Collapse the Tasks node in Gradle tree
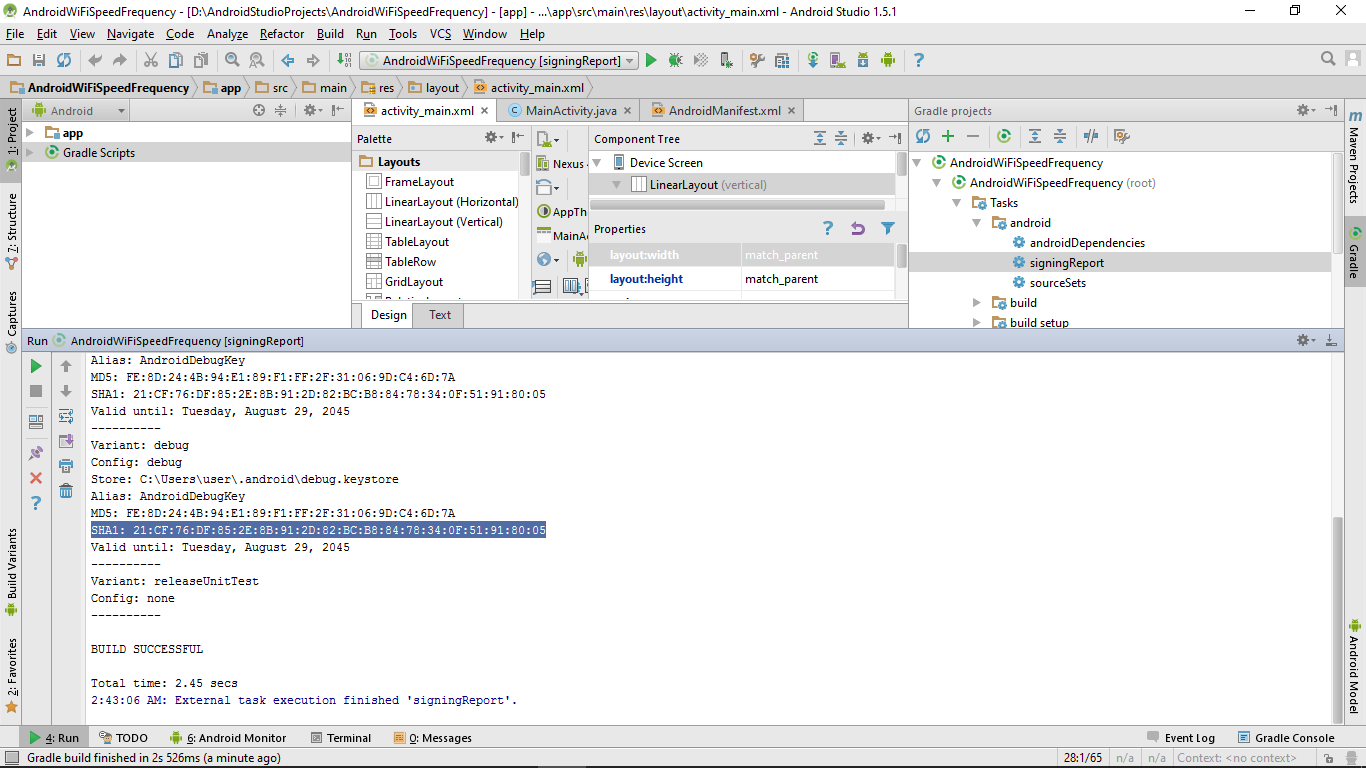Viewport: 1366px width, 768px height. [957, 202]
